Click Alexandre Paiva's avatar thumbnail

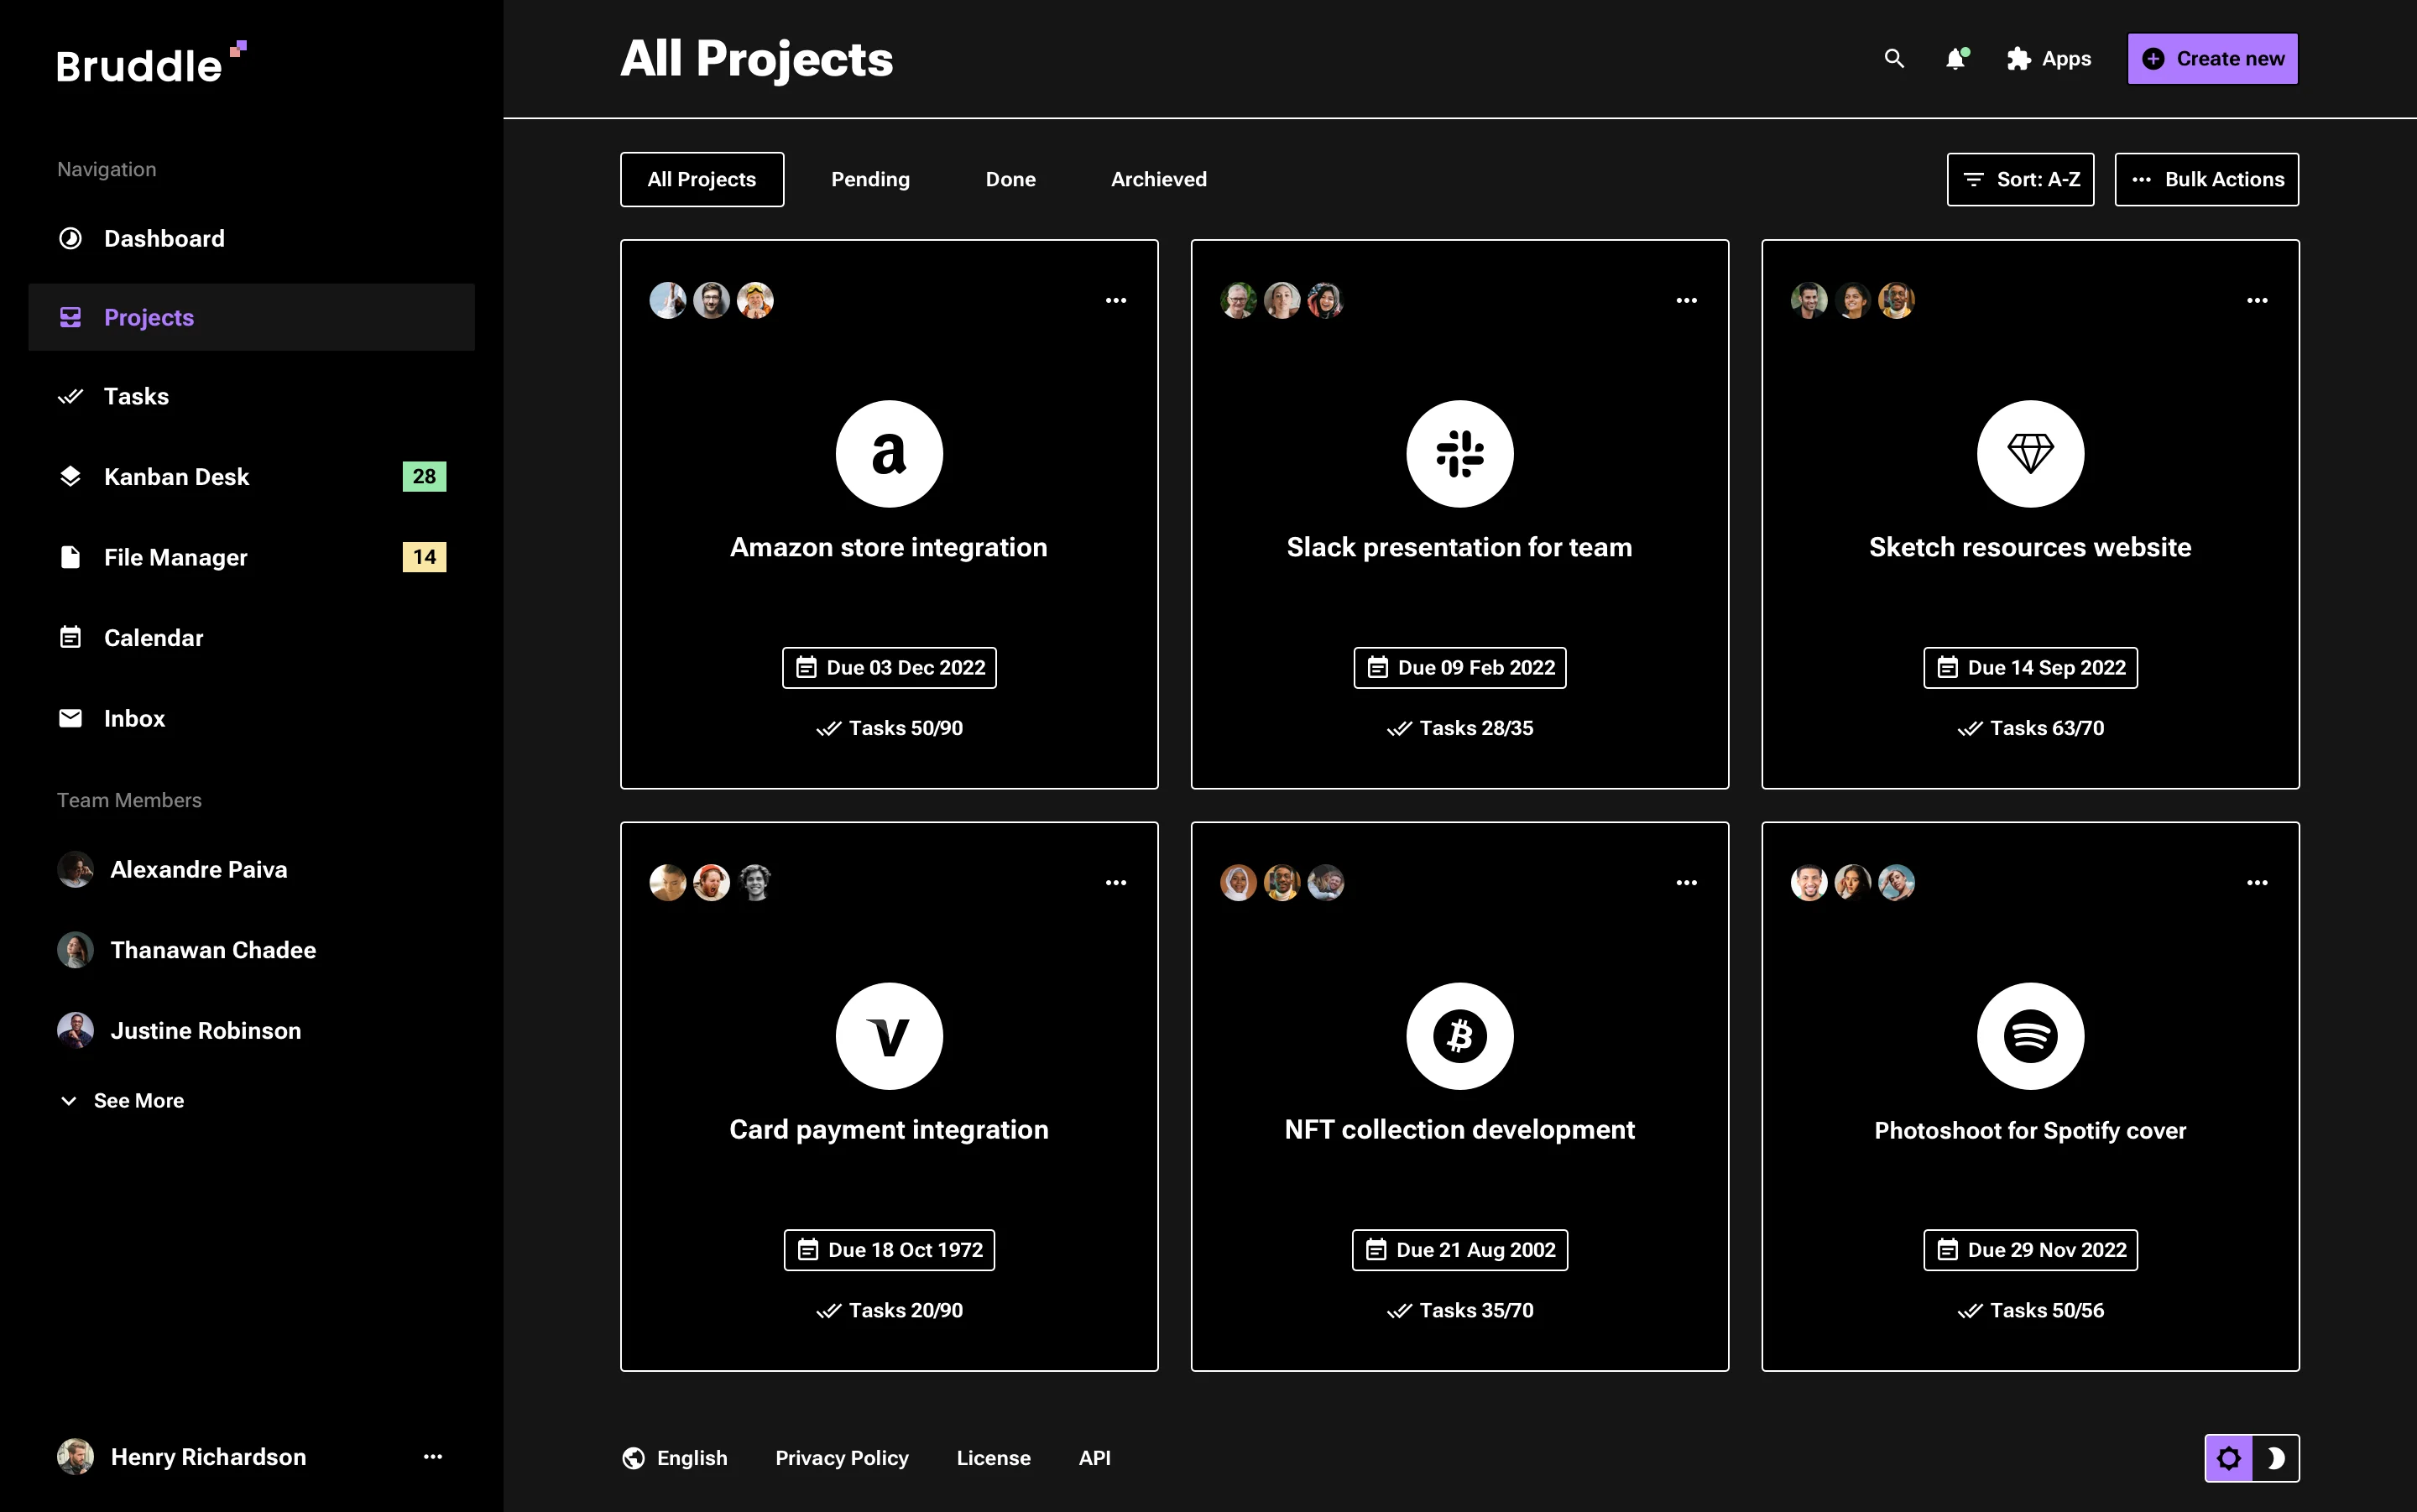pos(75,869)
